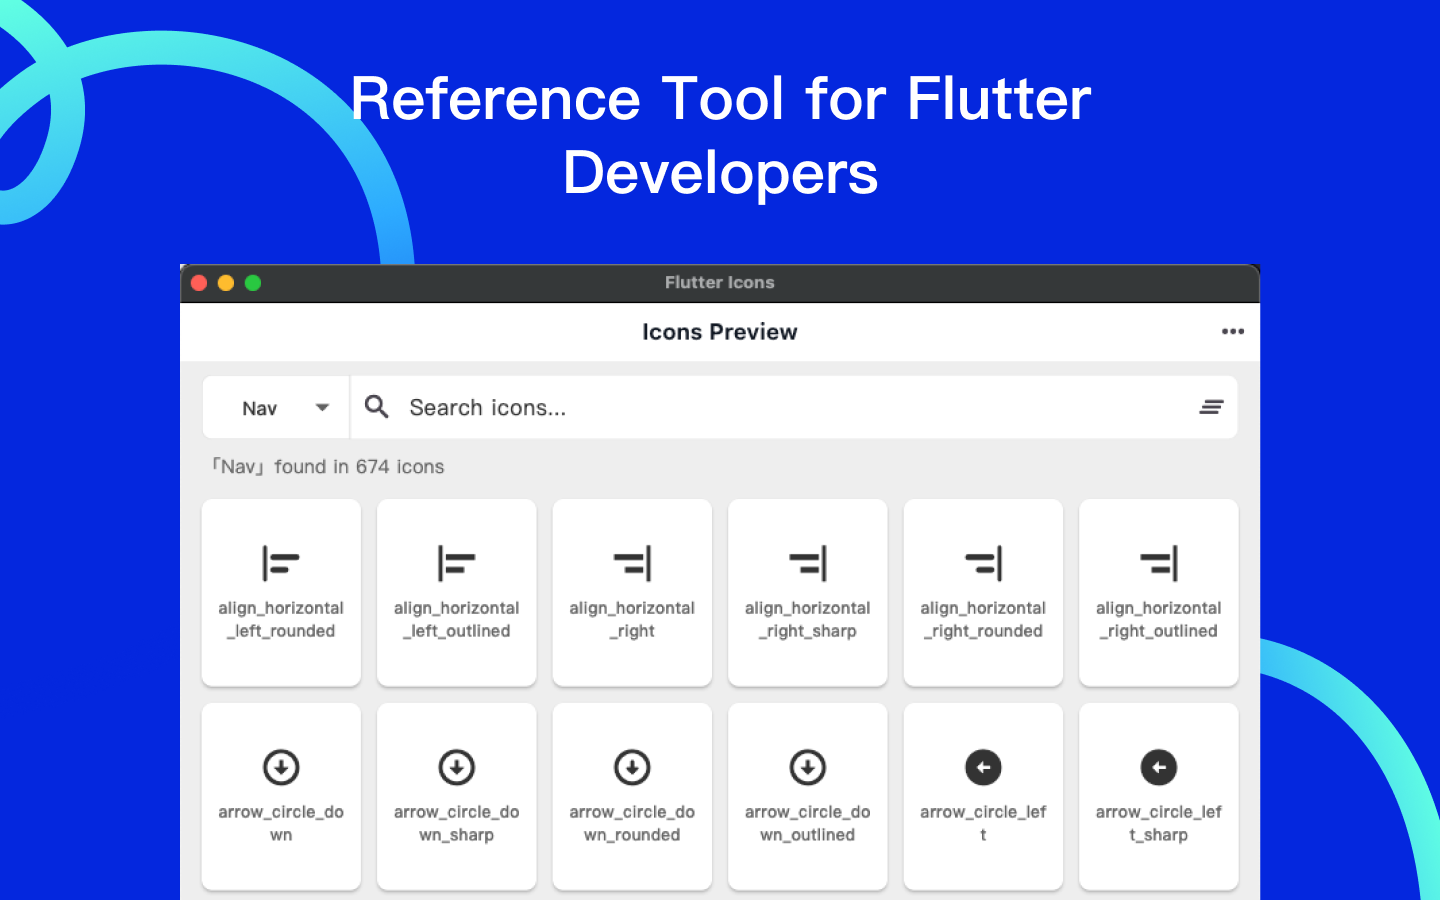
Task: Open the filter lines icon in search bar
Action: (1211, 407)
